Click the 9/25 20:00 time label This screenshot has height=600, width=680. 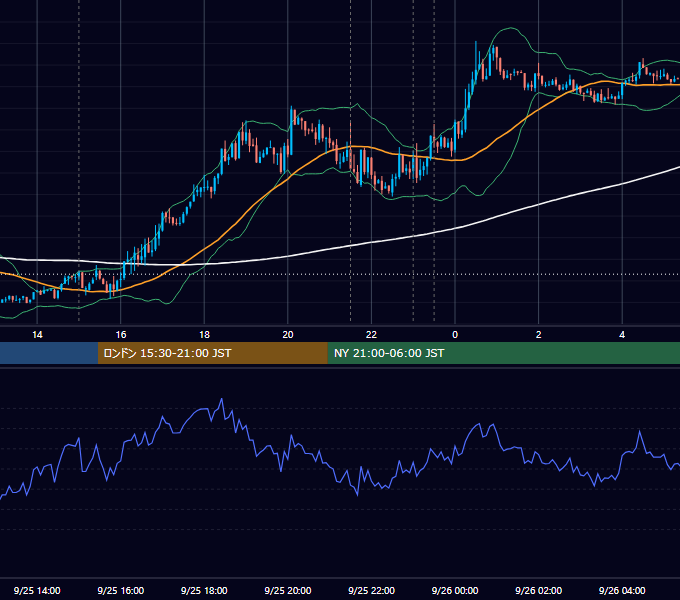[x=288, y=590]
